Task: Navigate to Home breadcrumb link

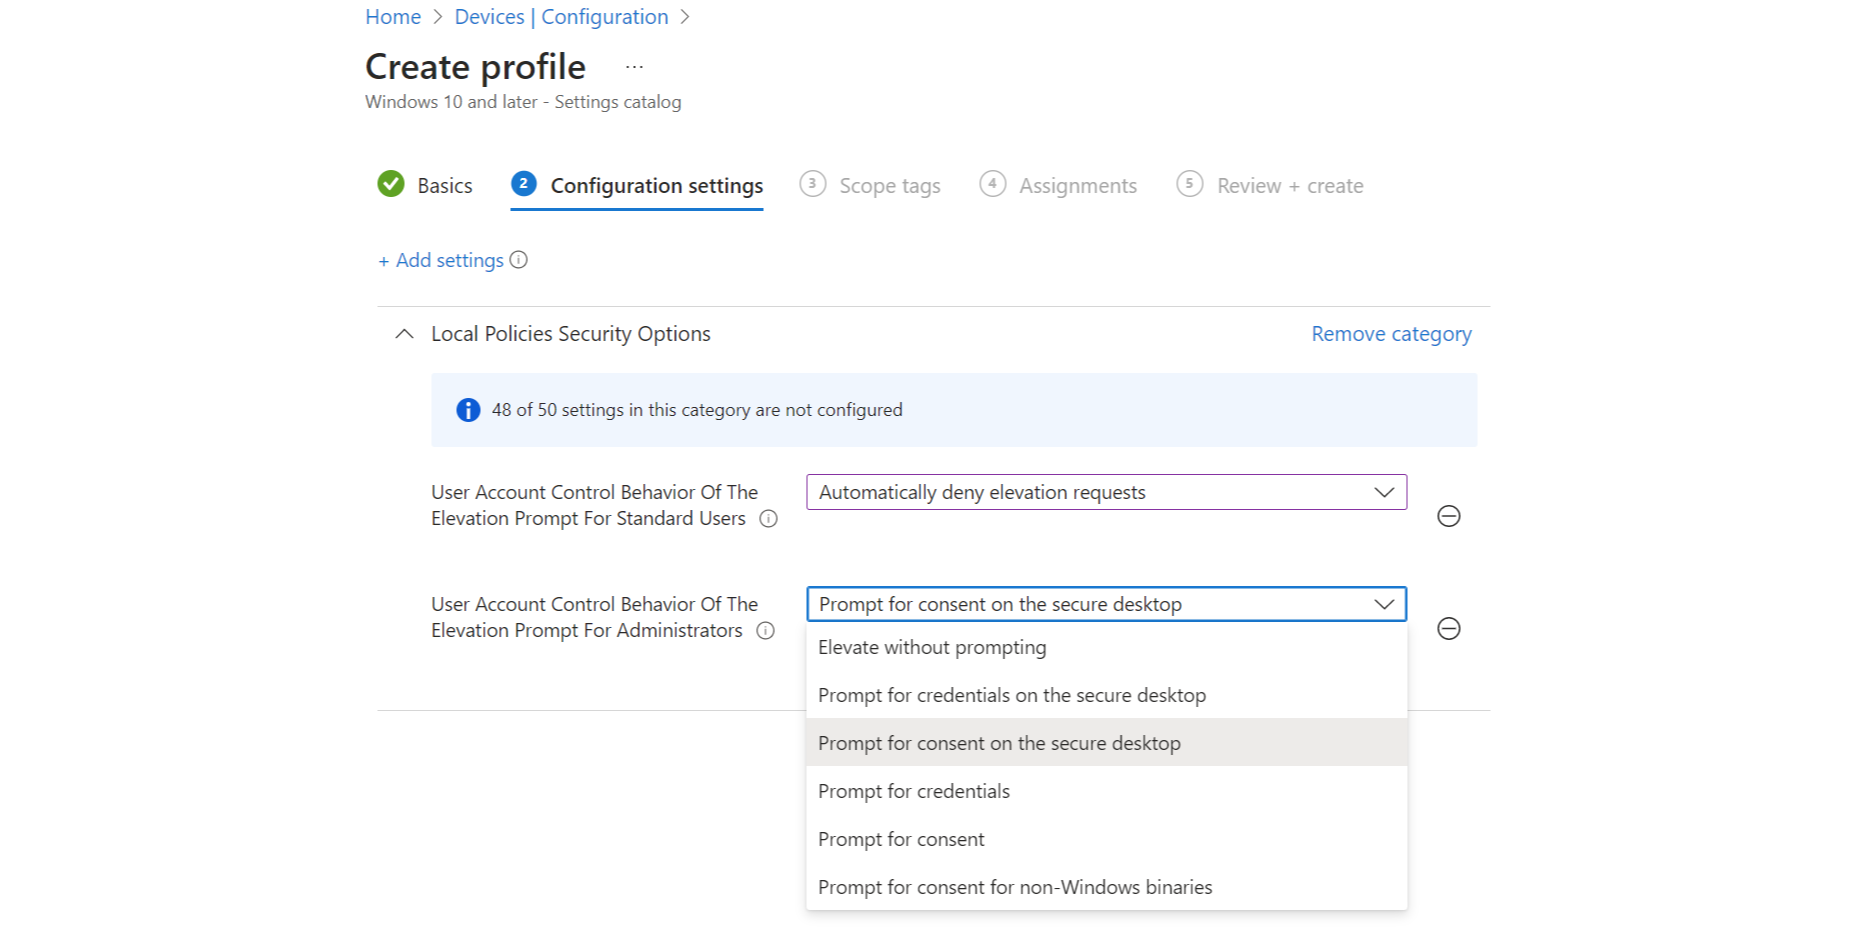Action: click(x=393, y=17)
